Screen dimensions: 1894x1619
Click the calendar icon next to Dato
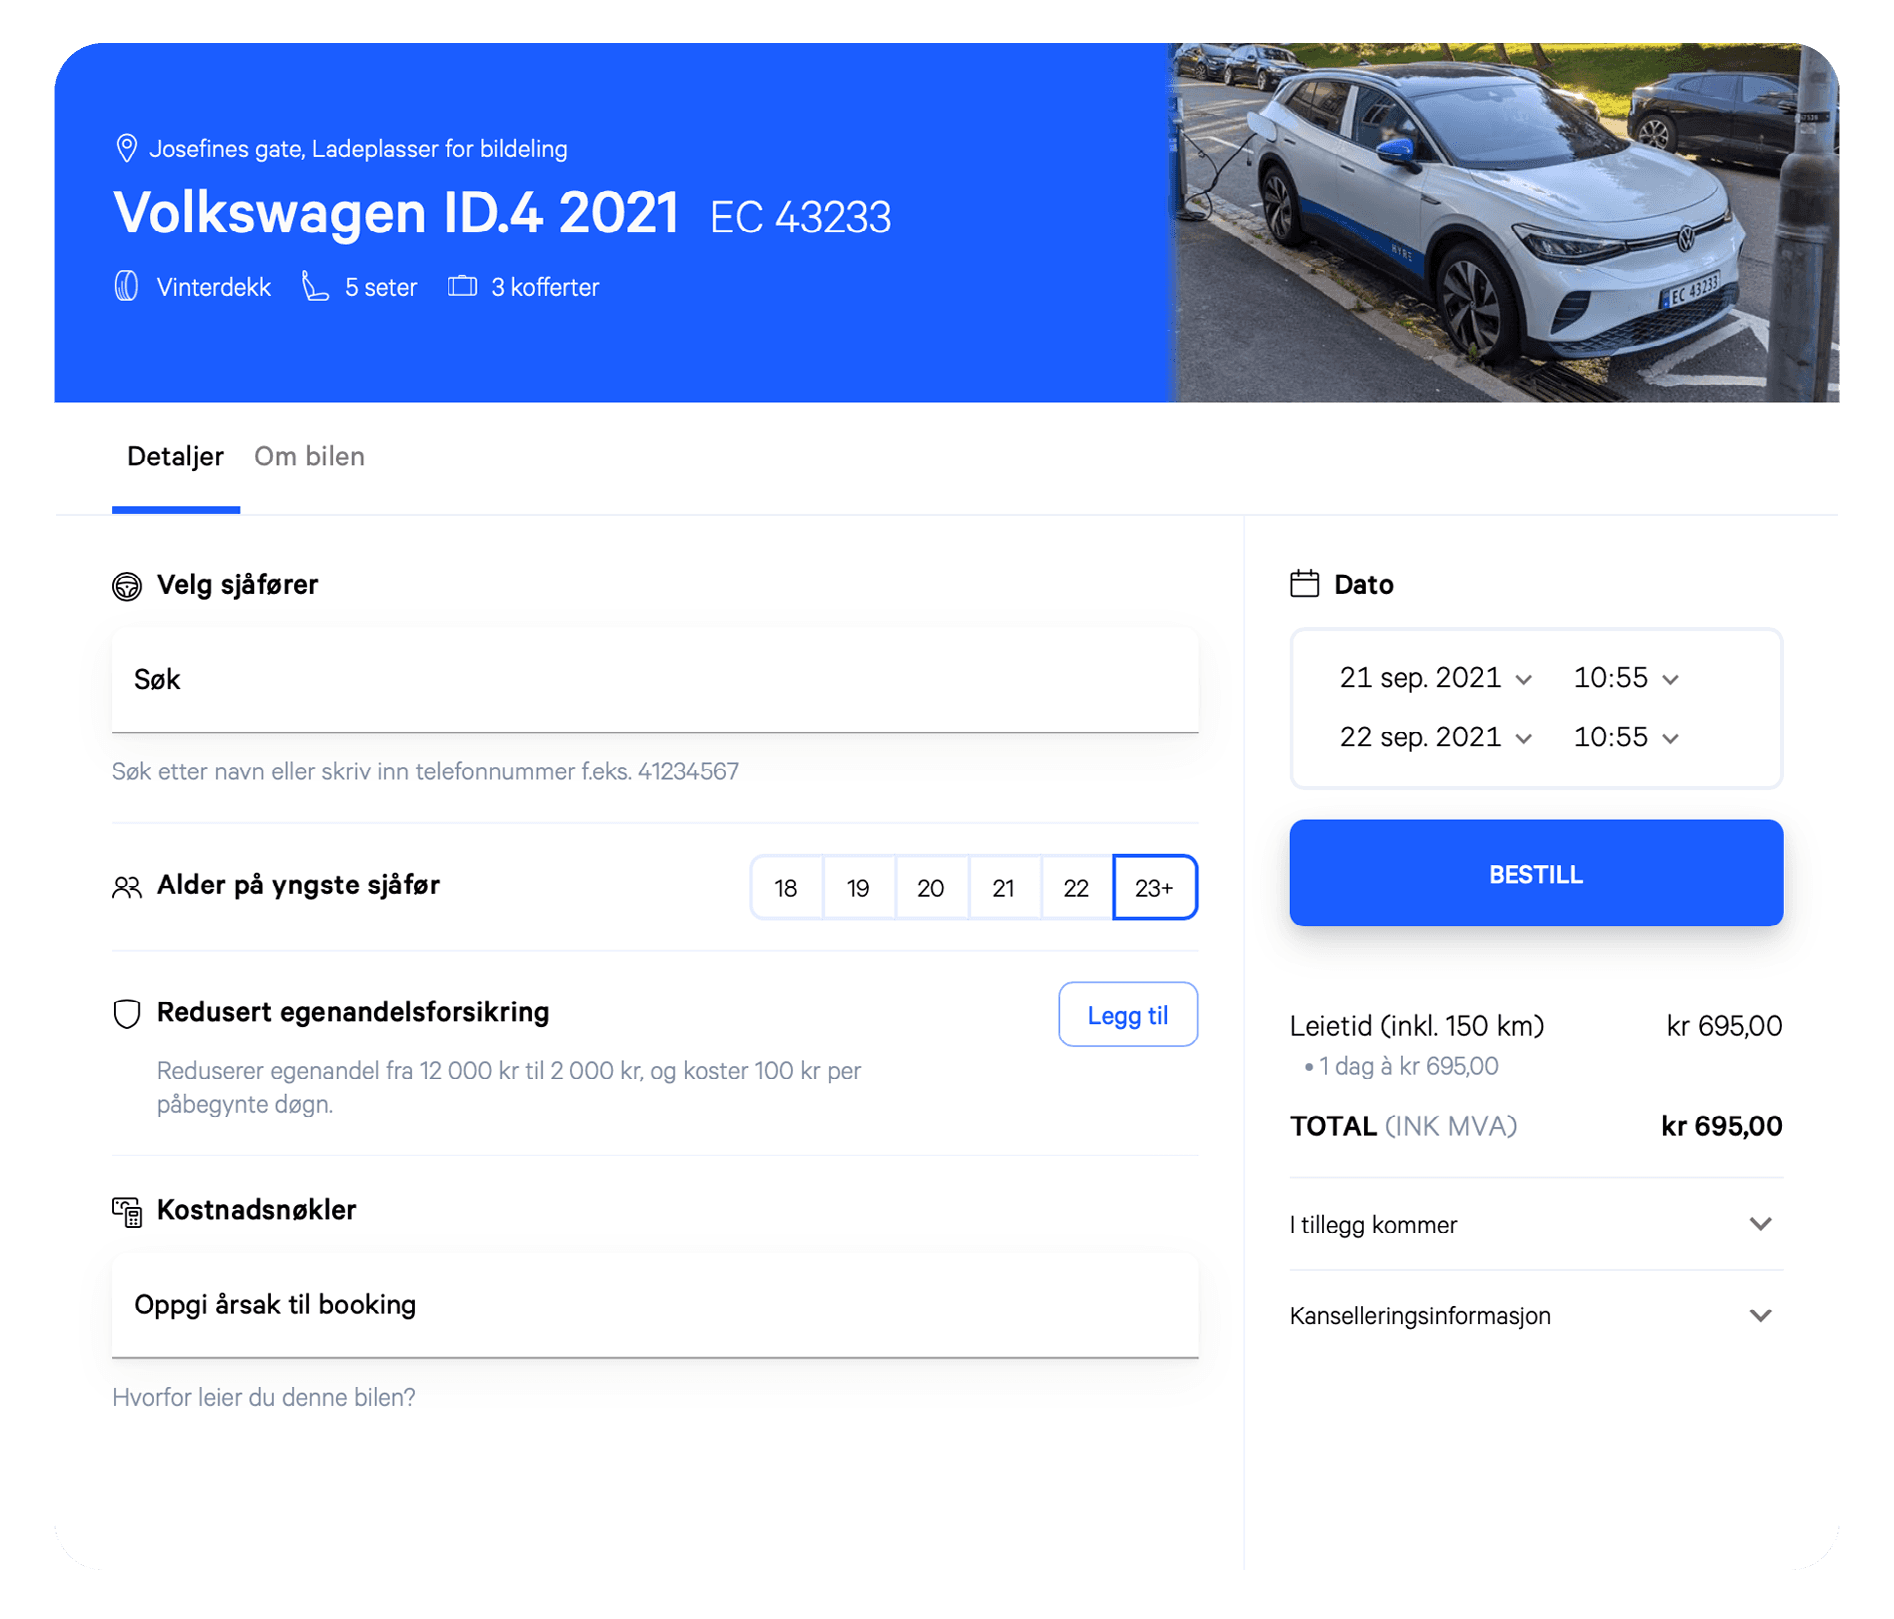click(1304, 584)
